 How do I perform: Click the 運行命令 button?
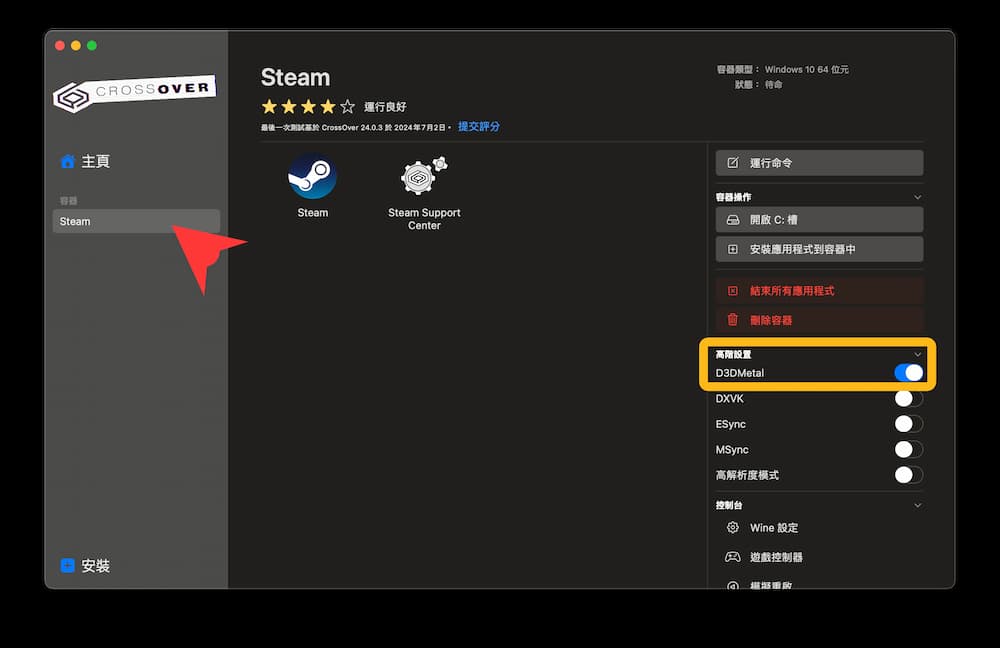coord(819,163)
